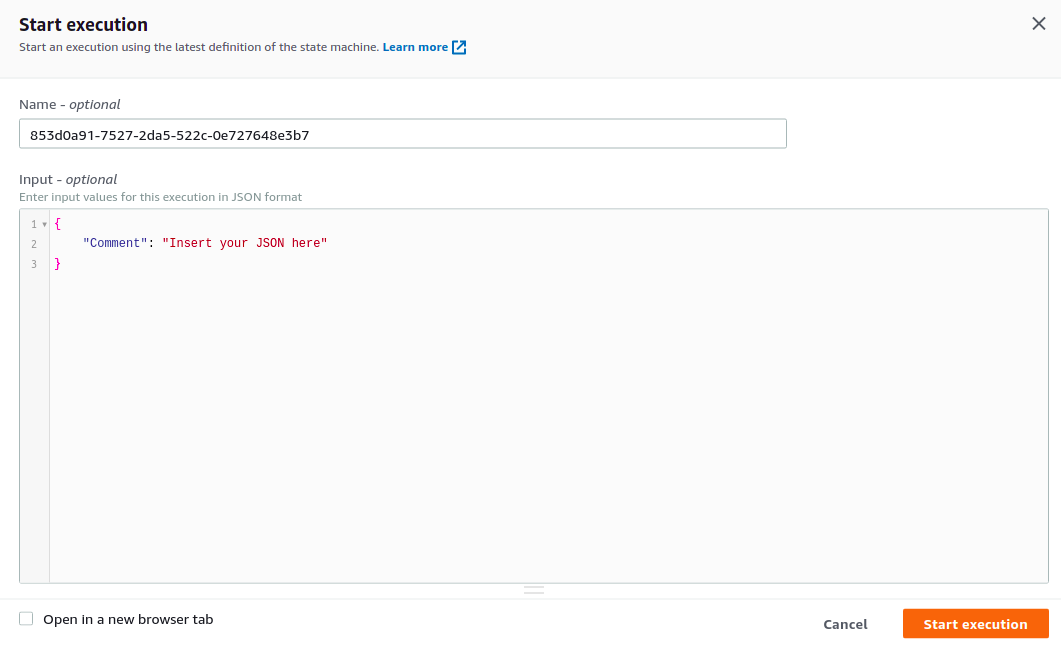Screen dimensions: 1061x645
Task: Collapse the JSON block at line 1
Action: click(x=45, y=224)
